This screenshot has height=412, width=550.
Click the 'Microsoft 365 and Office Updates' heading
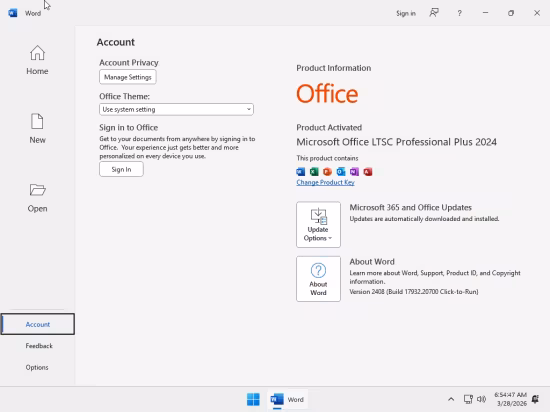coord(410,208)
